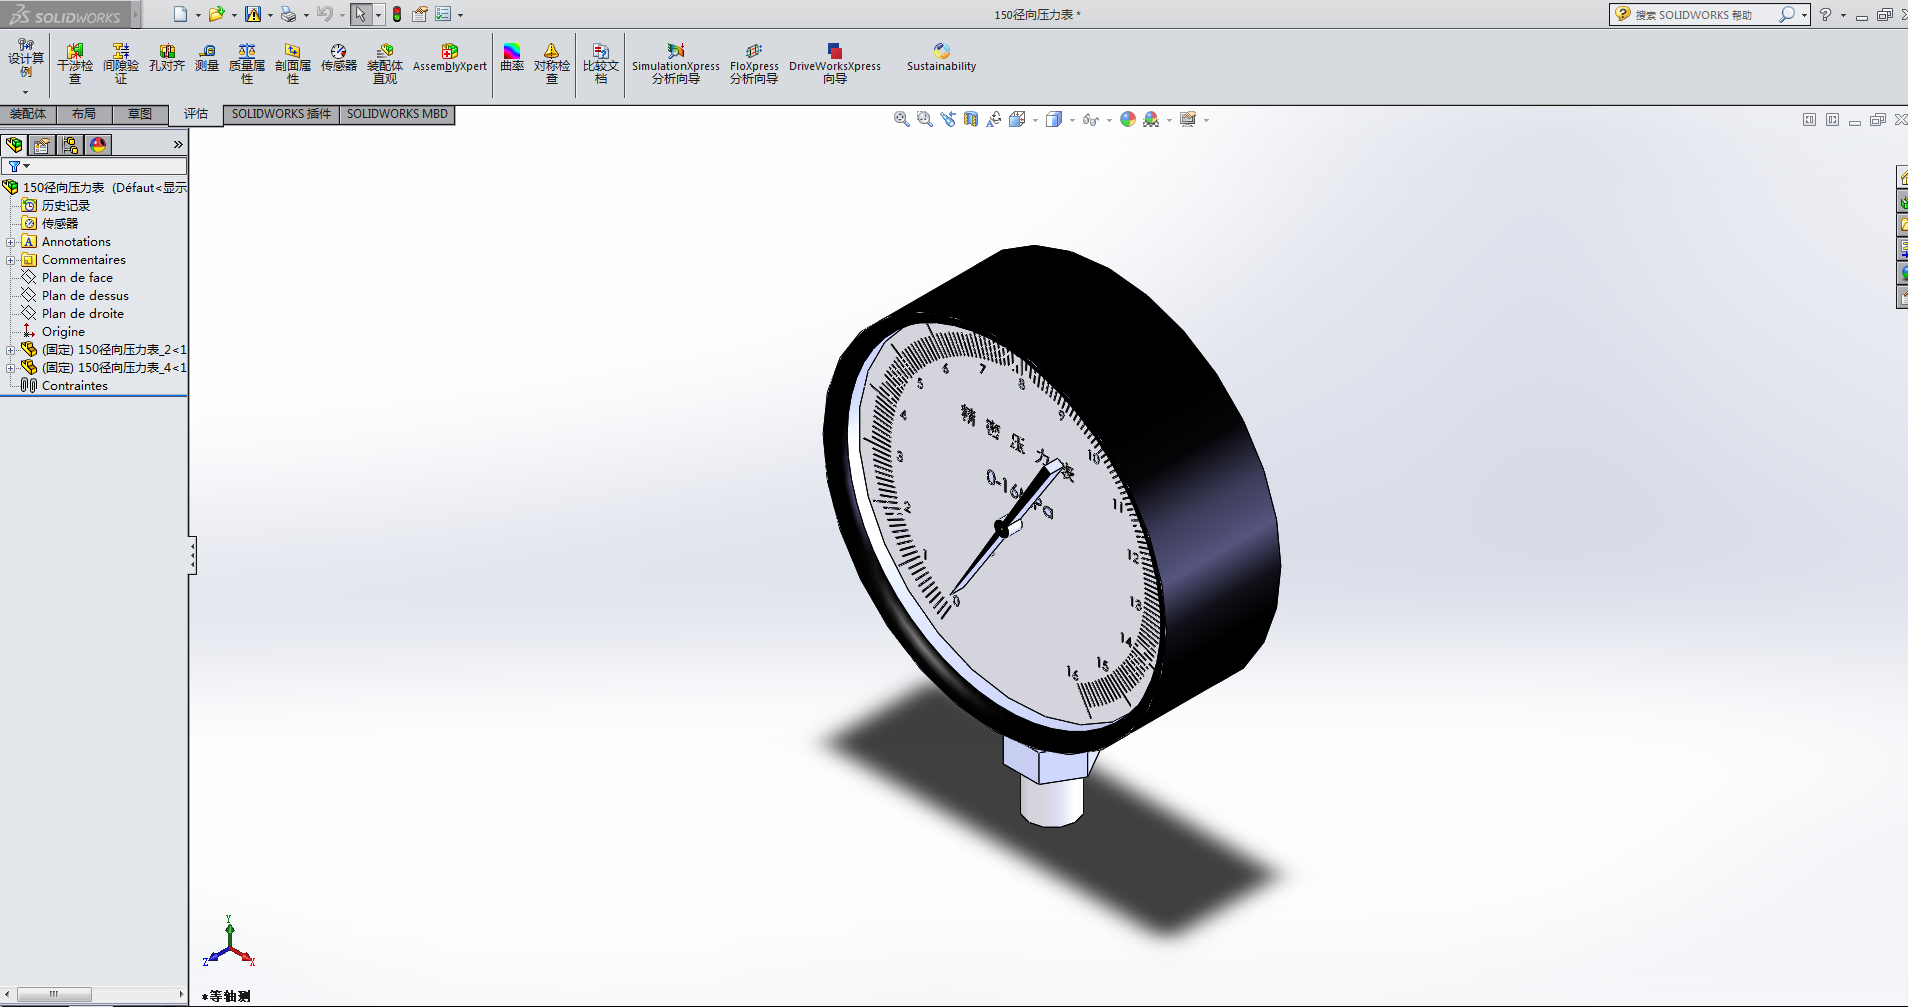Viewport: 1908px width, 1007px height.
Task: Expand the 150径向压力表_2 component node
Action: pos(11,350)
